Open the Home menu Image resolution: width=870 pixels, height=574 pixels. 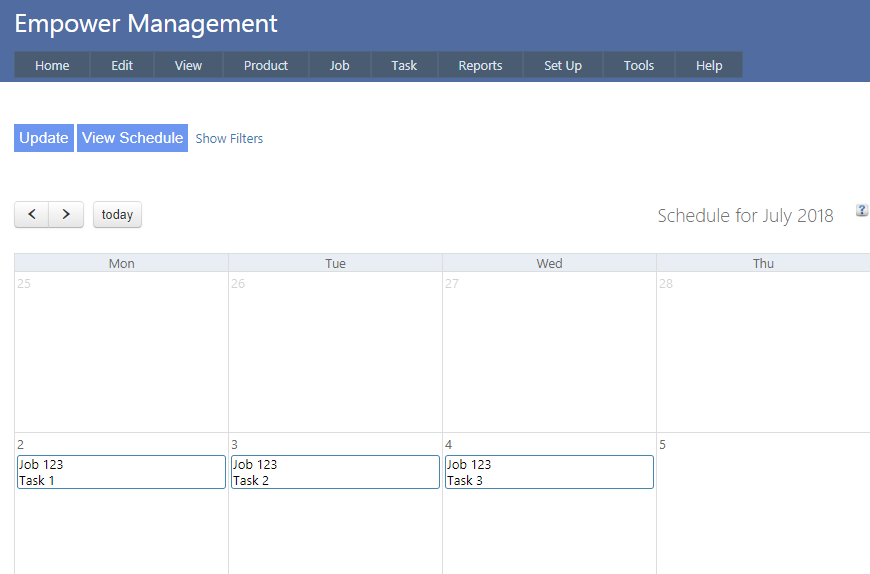point(52,65)
